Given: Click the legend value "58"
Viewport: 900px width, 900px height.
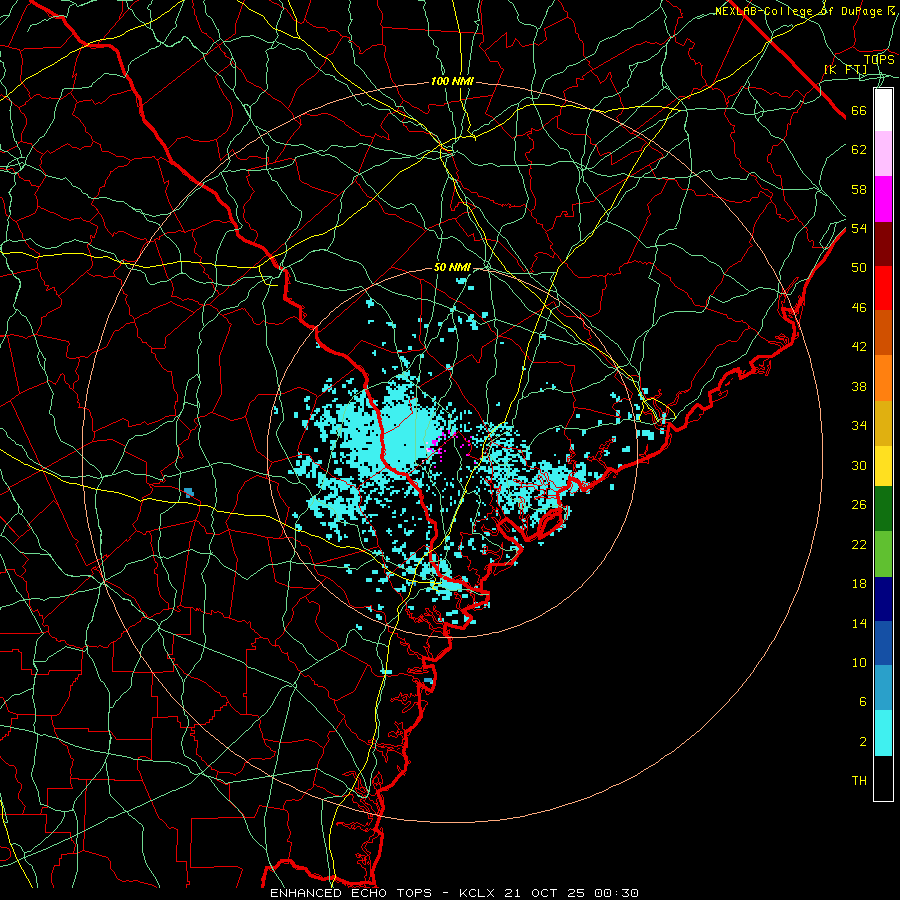Looking at the screenshot, I should [x=859, y=189].
